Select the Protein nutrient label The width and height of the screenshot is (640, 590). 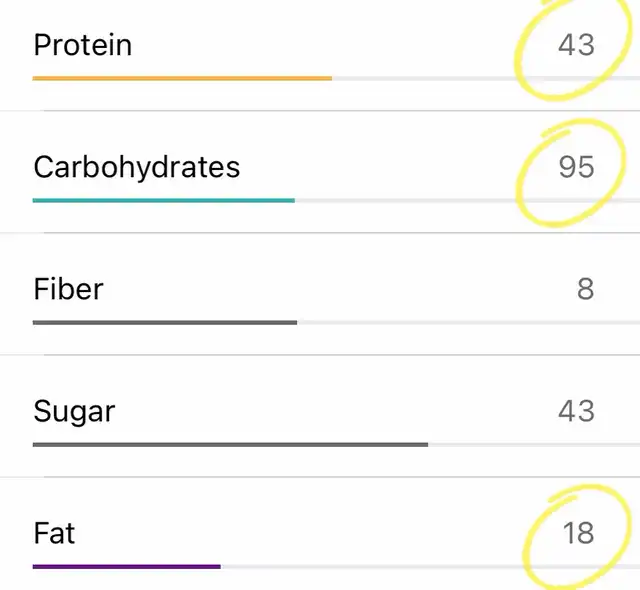point(82,45)
